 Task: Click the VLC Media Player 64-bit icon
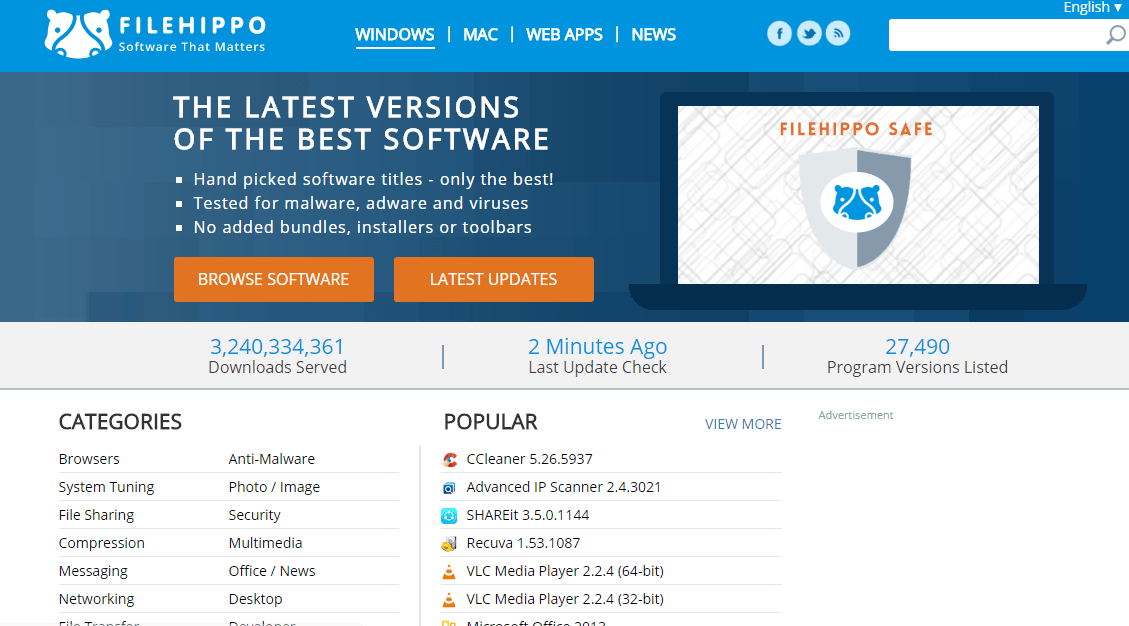pos(451,571)
